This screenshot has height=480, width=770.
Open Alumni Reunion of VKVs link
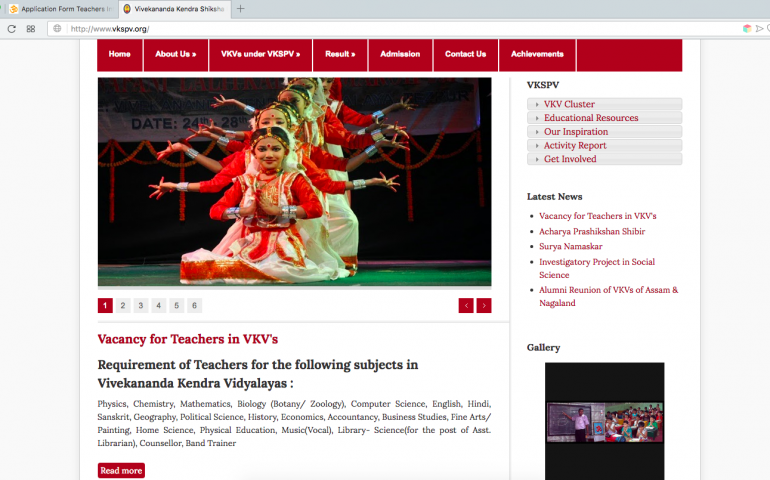tap(608, 296)
